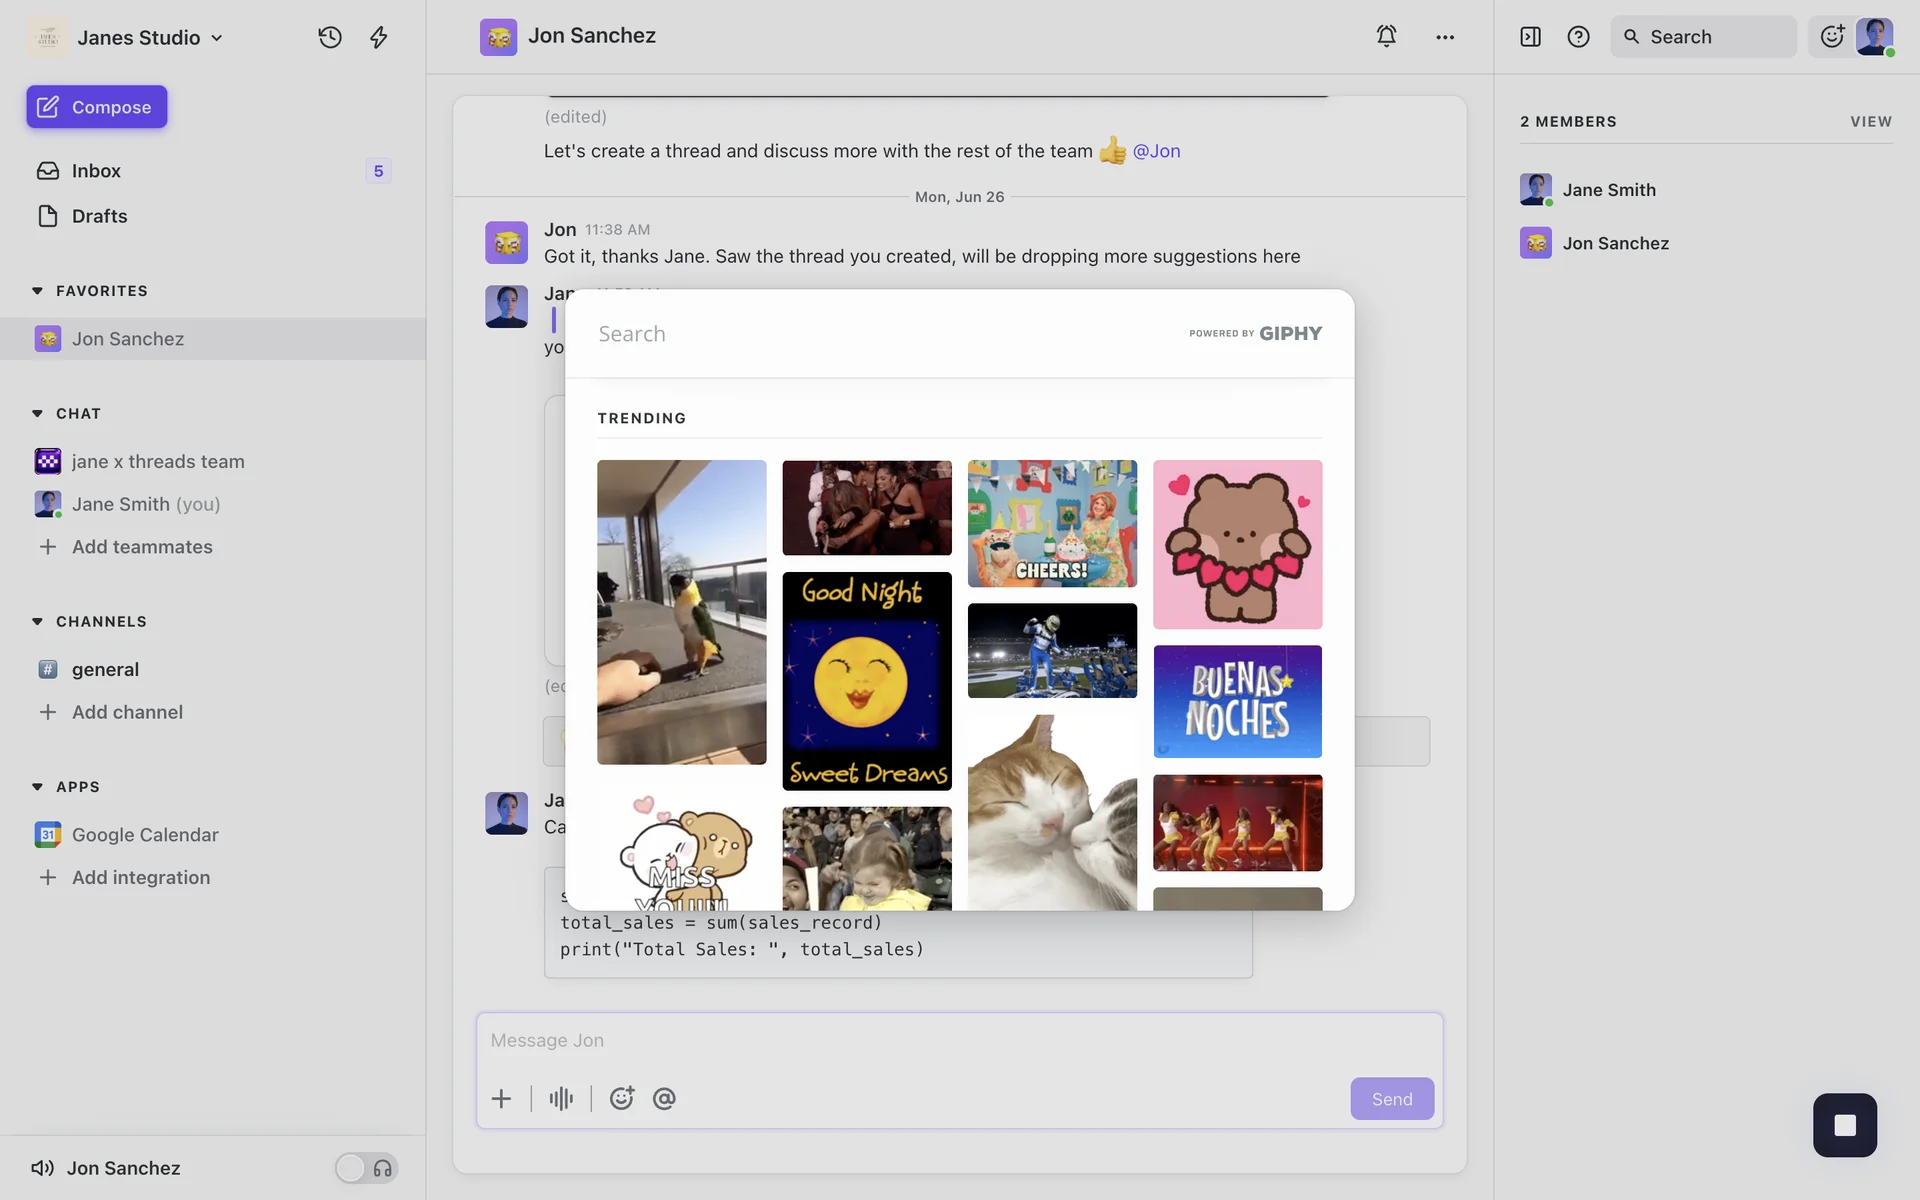The height and width of the screenshot is (1200, 1920).
Task: Click the @ mention icon
Action: [x=664, y=1098]
